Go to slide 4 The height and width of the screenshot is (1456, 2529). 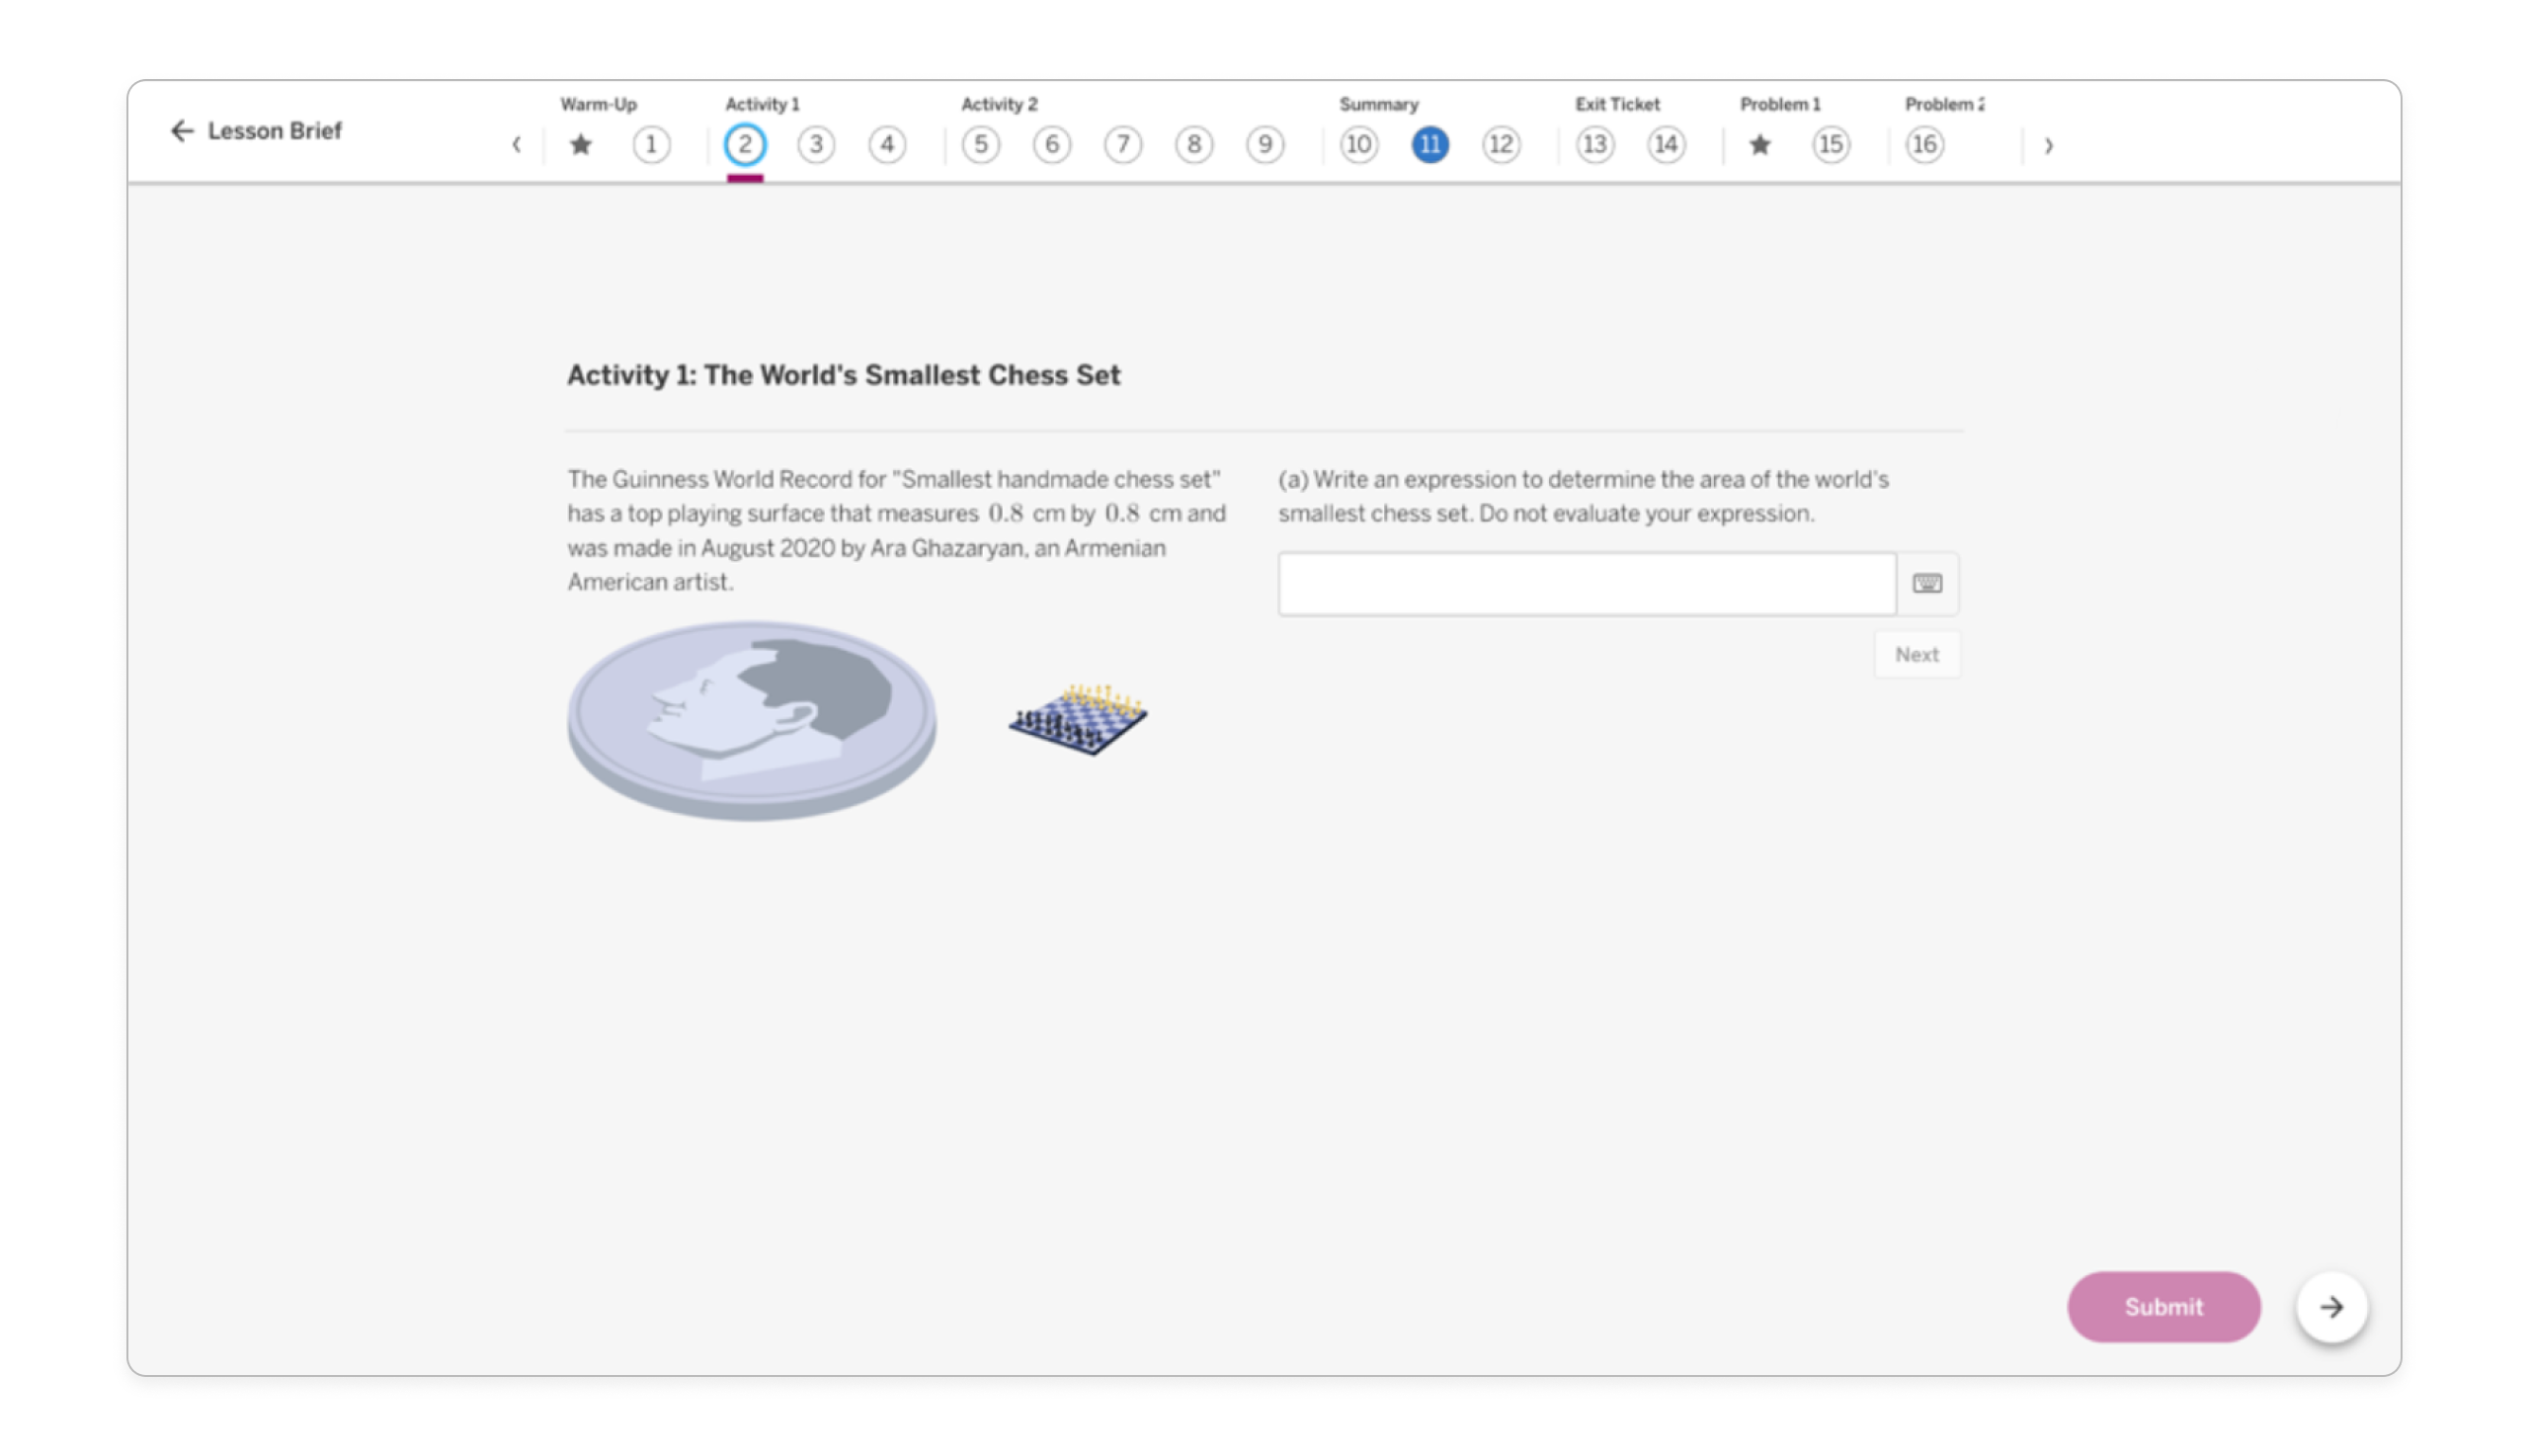click(x=887, y=145)
